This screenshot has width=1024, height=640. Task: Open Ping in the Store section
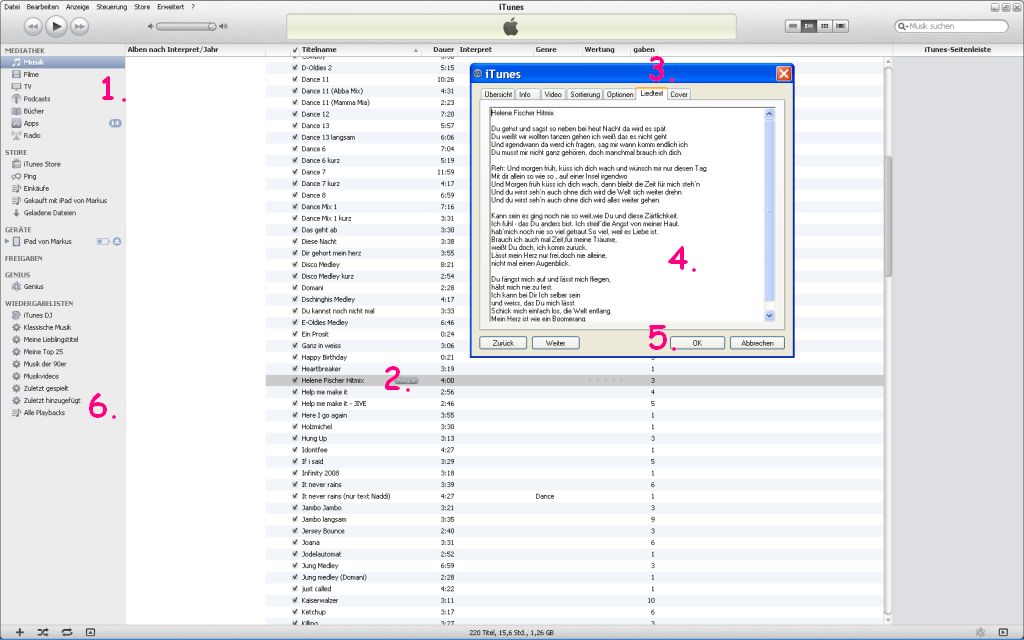[x=29, y=176]
